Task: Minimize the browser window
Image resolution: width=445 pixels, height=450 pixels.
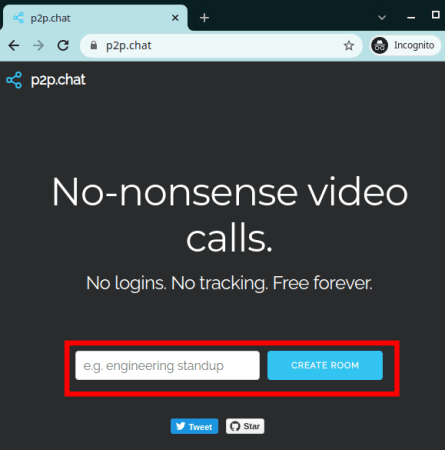Action: coord(411,17)
